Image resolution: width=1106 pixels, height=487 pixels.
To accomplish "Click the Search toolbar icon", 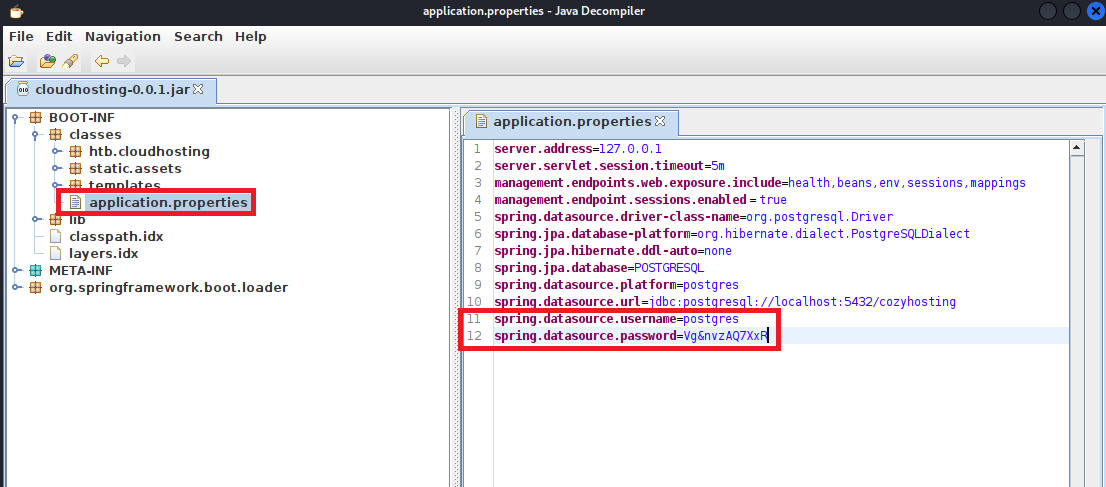I will click(70, 62).
